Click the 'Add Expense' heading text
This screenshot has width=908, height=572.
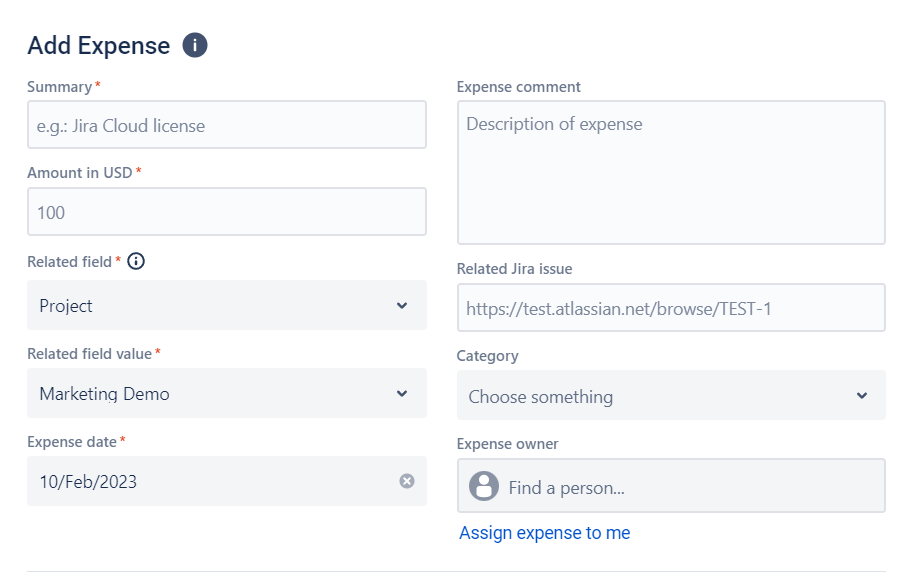coord(99,46)
